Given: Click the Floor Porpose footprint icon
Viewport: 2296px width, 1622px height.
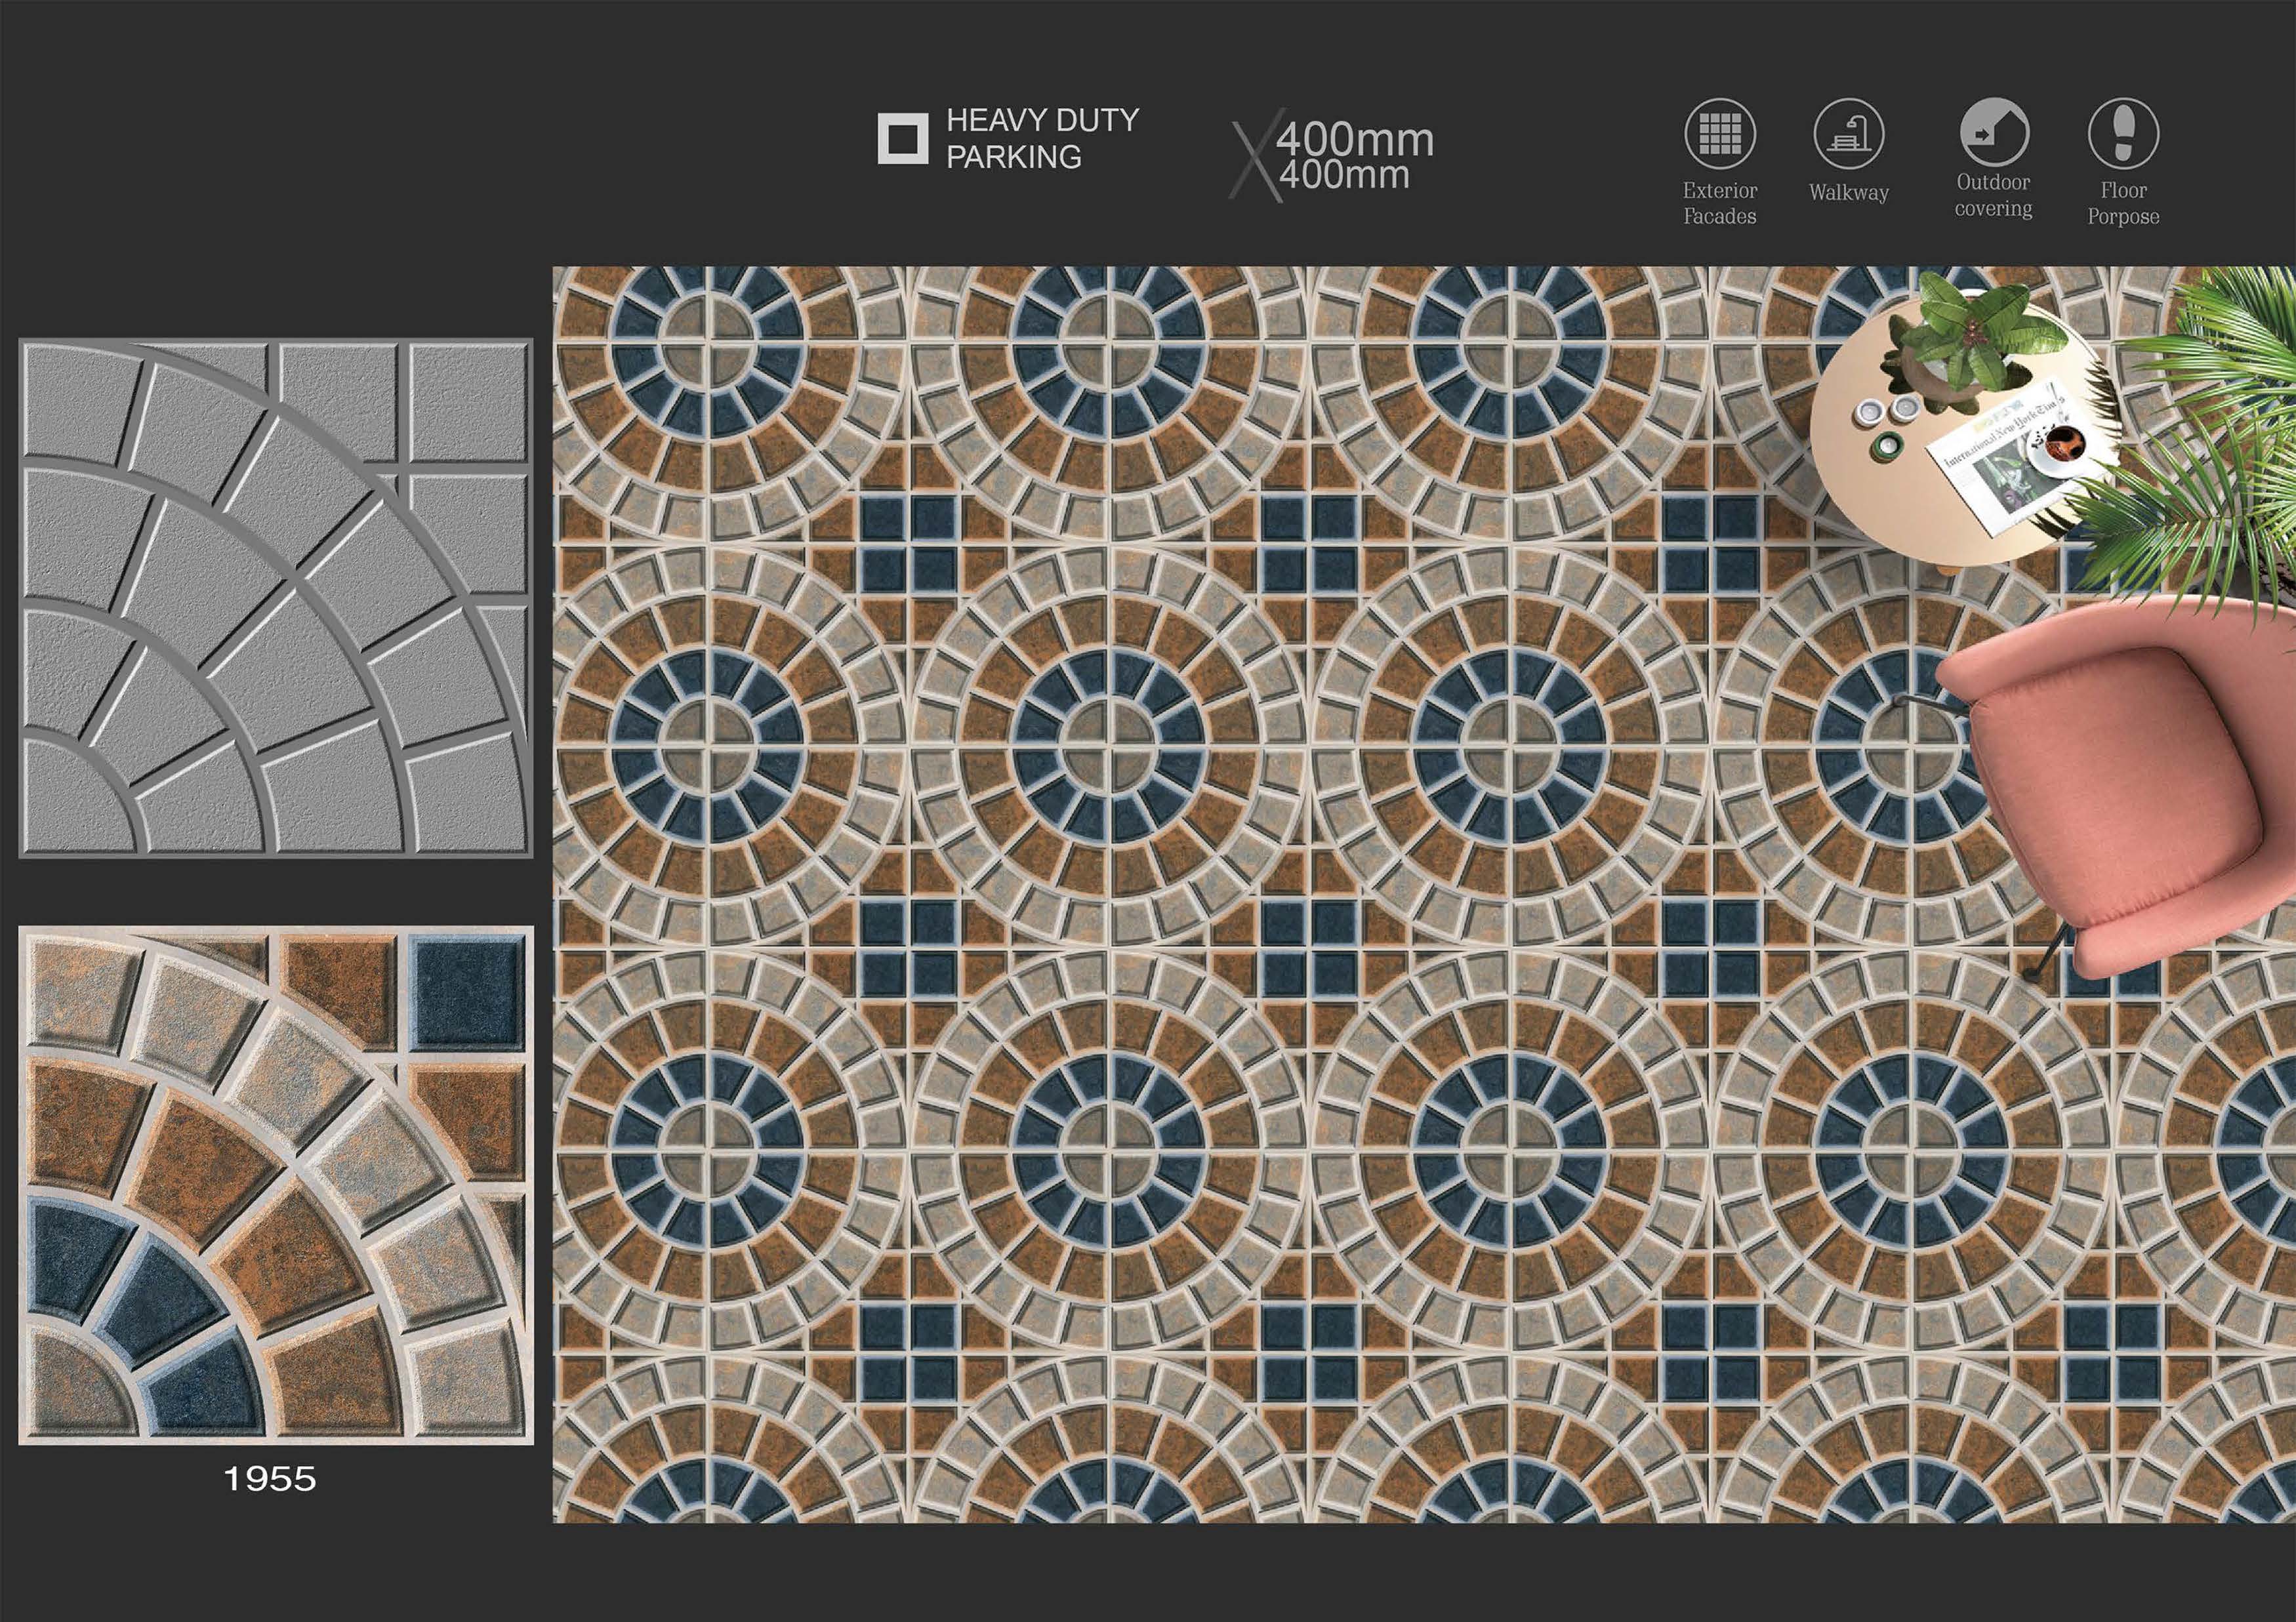Looking at the screenshot, I should 2123,133.
